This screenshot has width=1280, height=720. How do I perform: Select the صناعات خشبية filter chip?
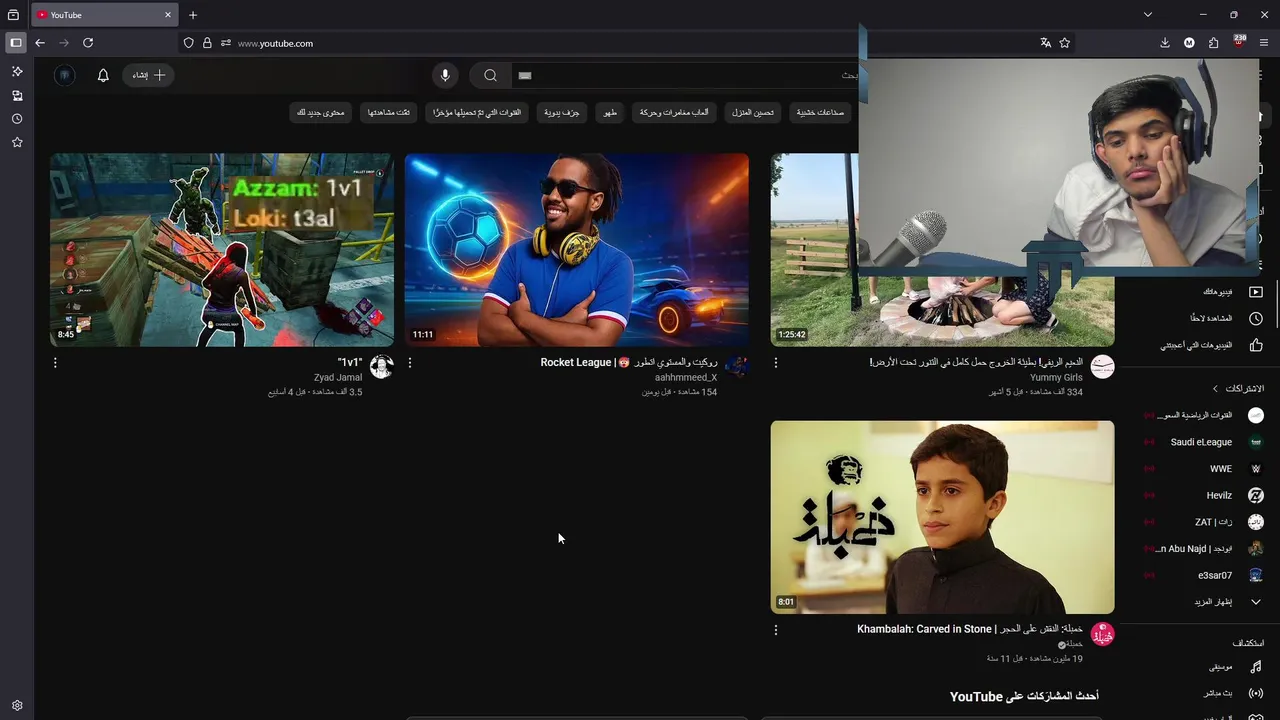point(820,113)
